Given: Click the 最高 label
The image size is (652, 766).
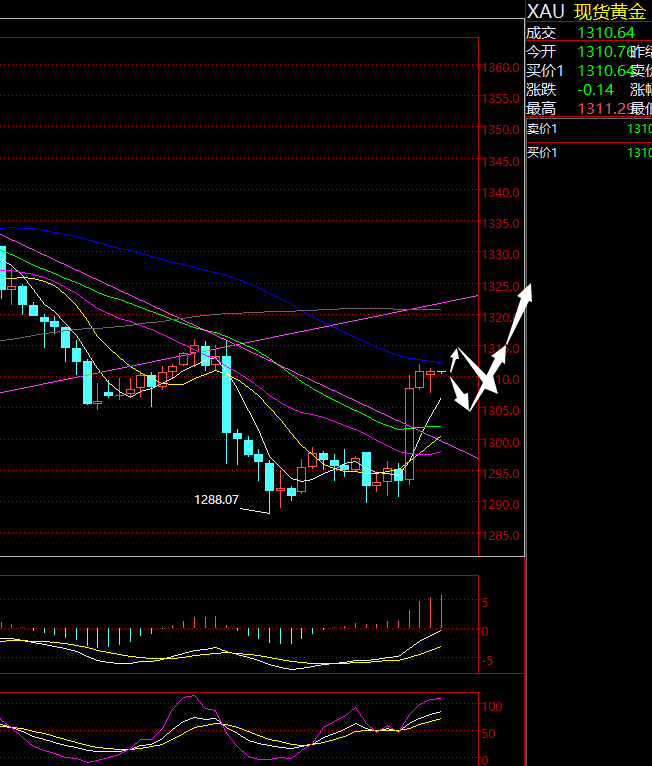Looking at the screenshot, I should 541,108.
